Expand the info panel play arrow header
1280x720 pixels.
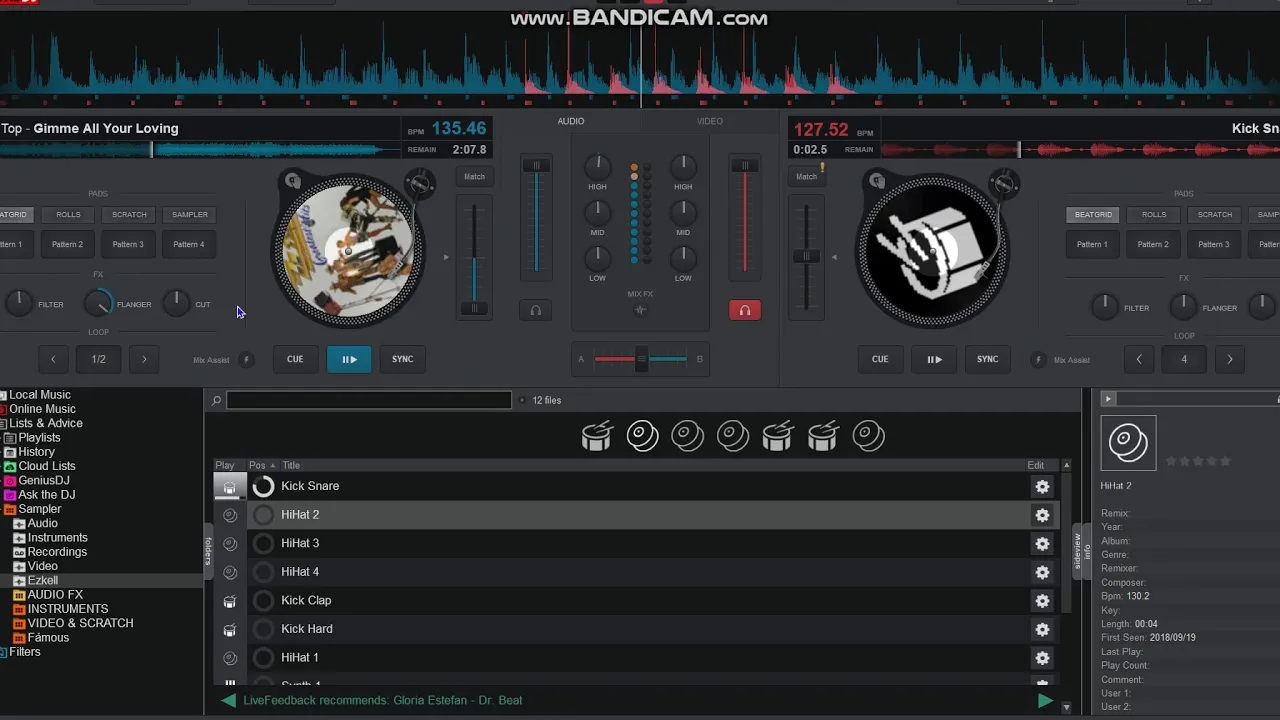tap(1108, 399)
